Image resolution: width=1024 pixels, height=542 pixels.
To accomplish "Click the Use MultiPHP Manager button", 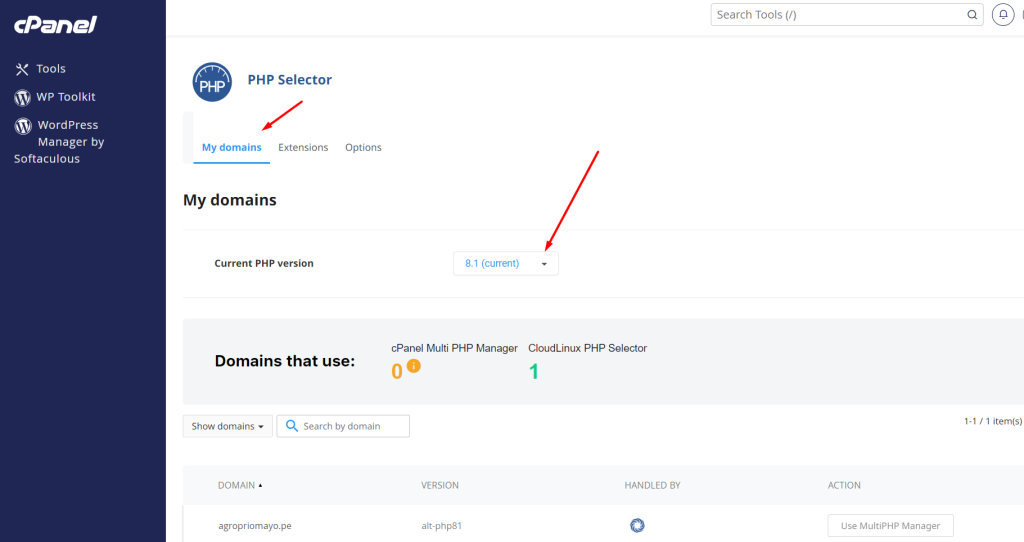I will 890,526.
